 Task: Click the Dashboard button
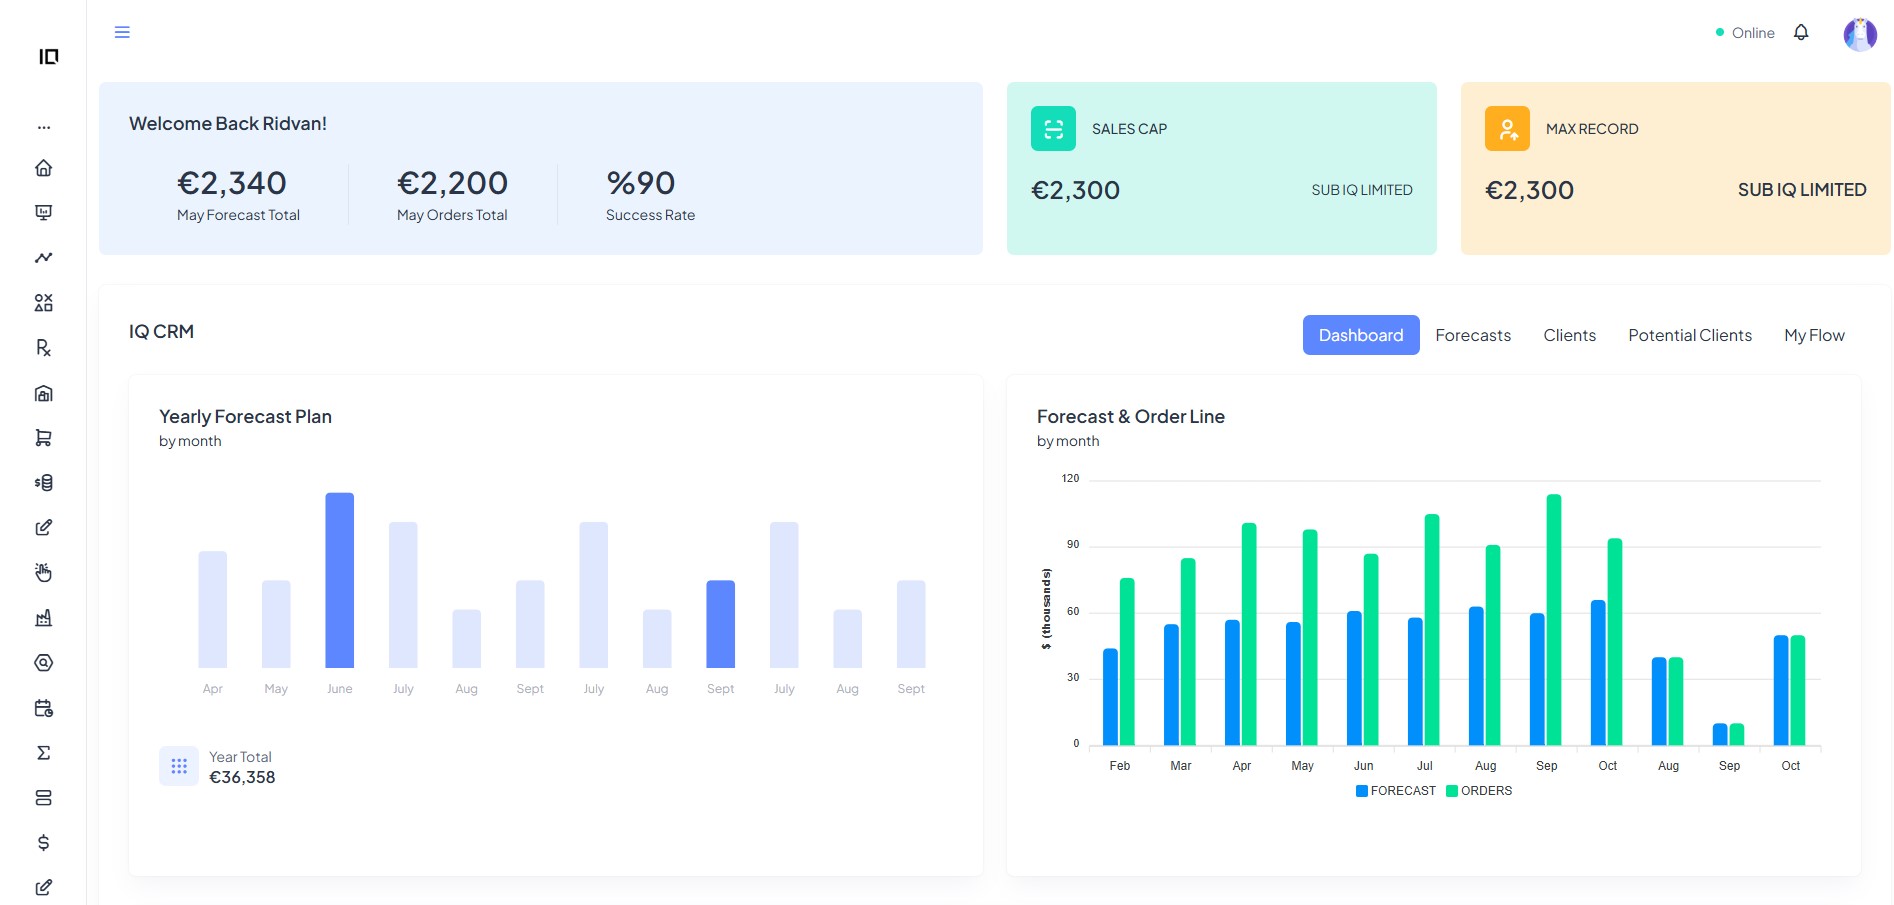[1360, 335]
